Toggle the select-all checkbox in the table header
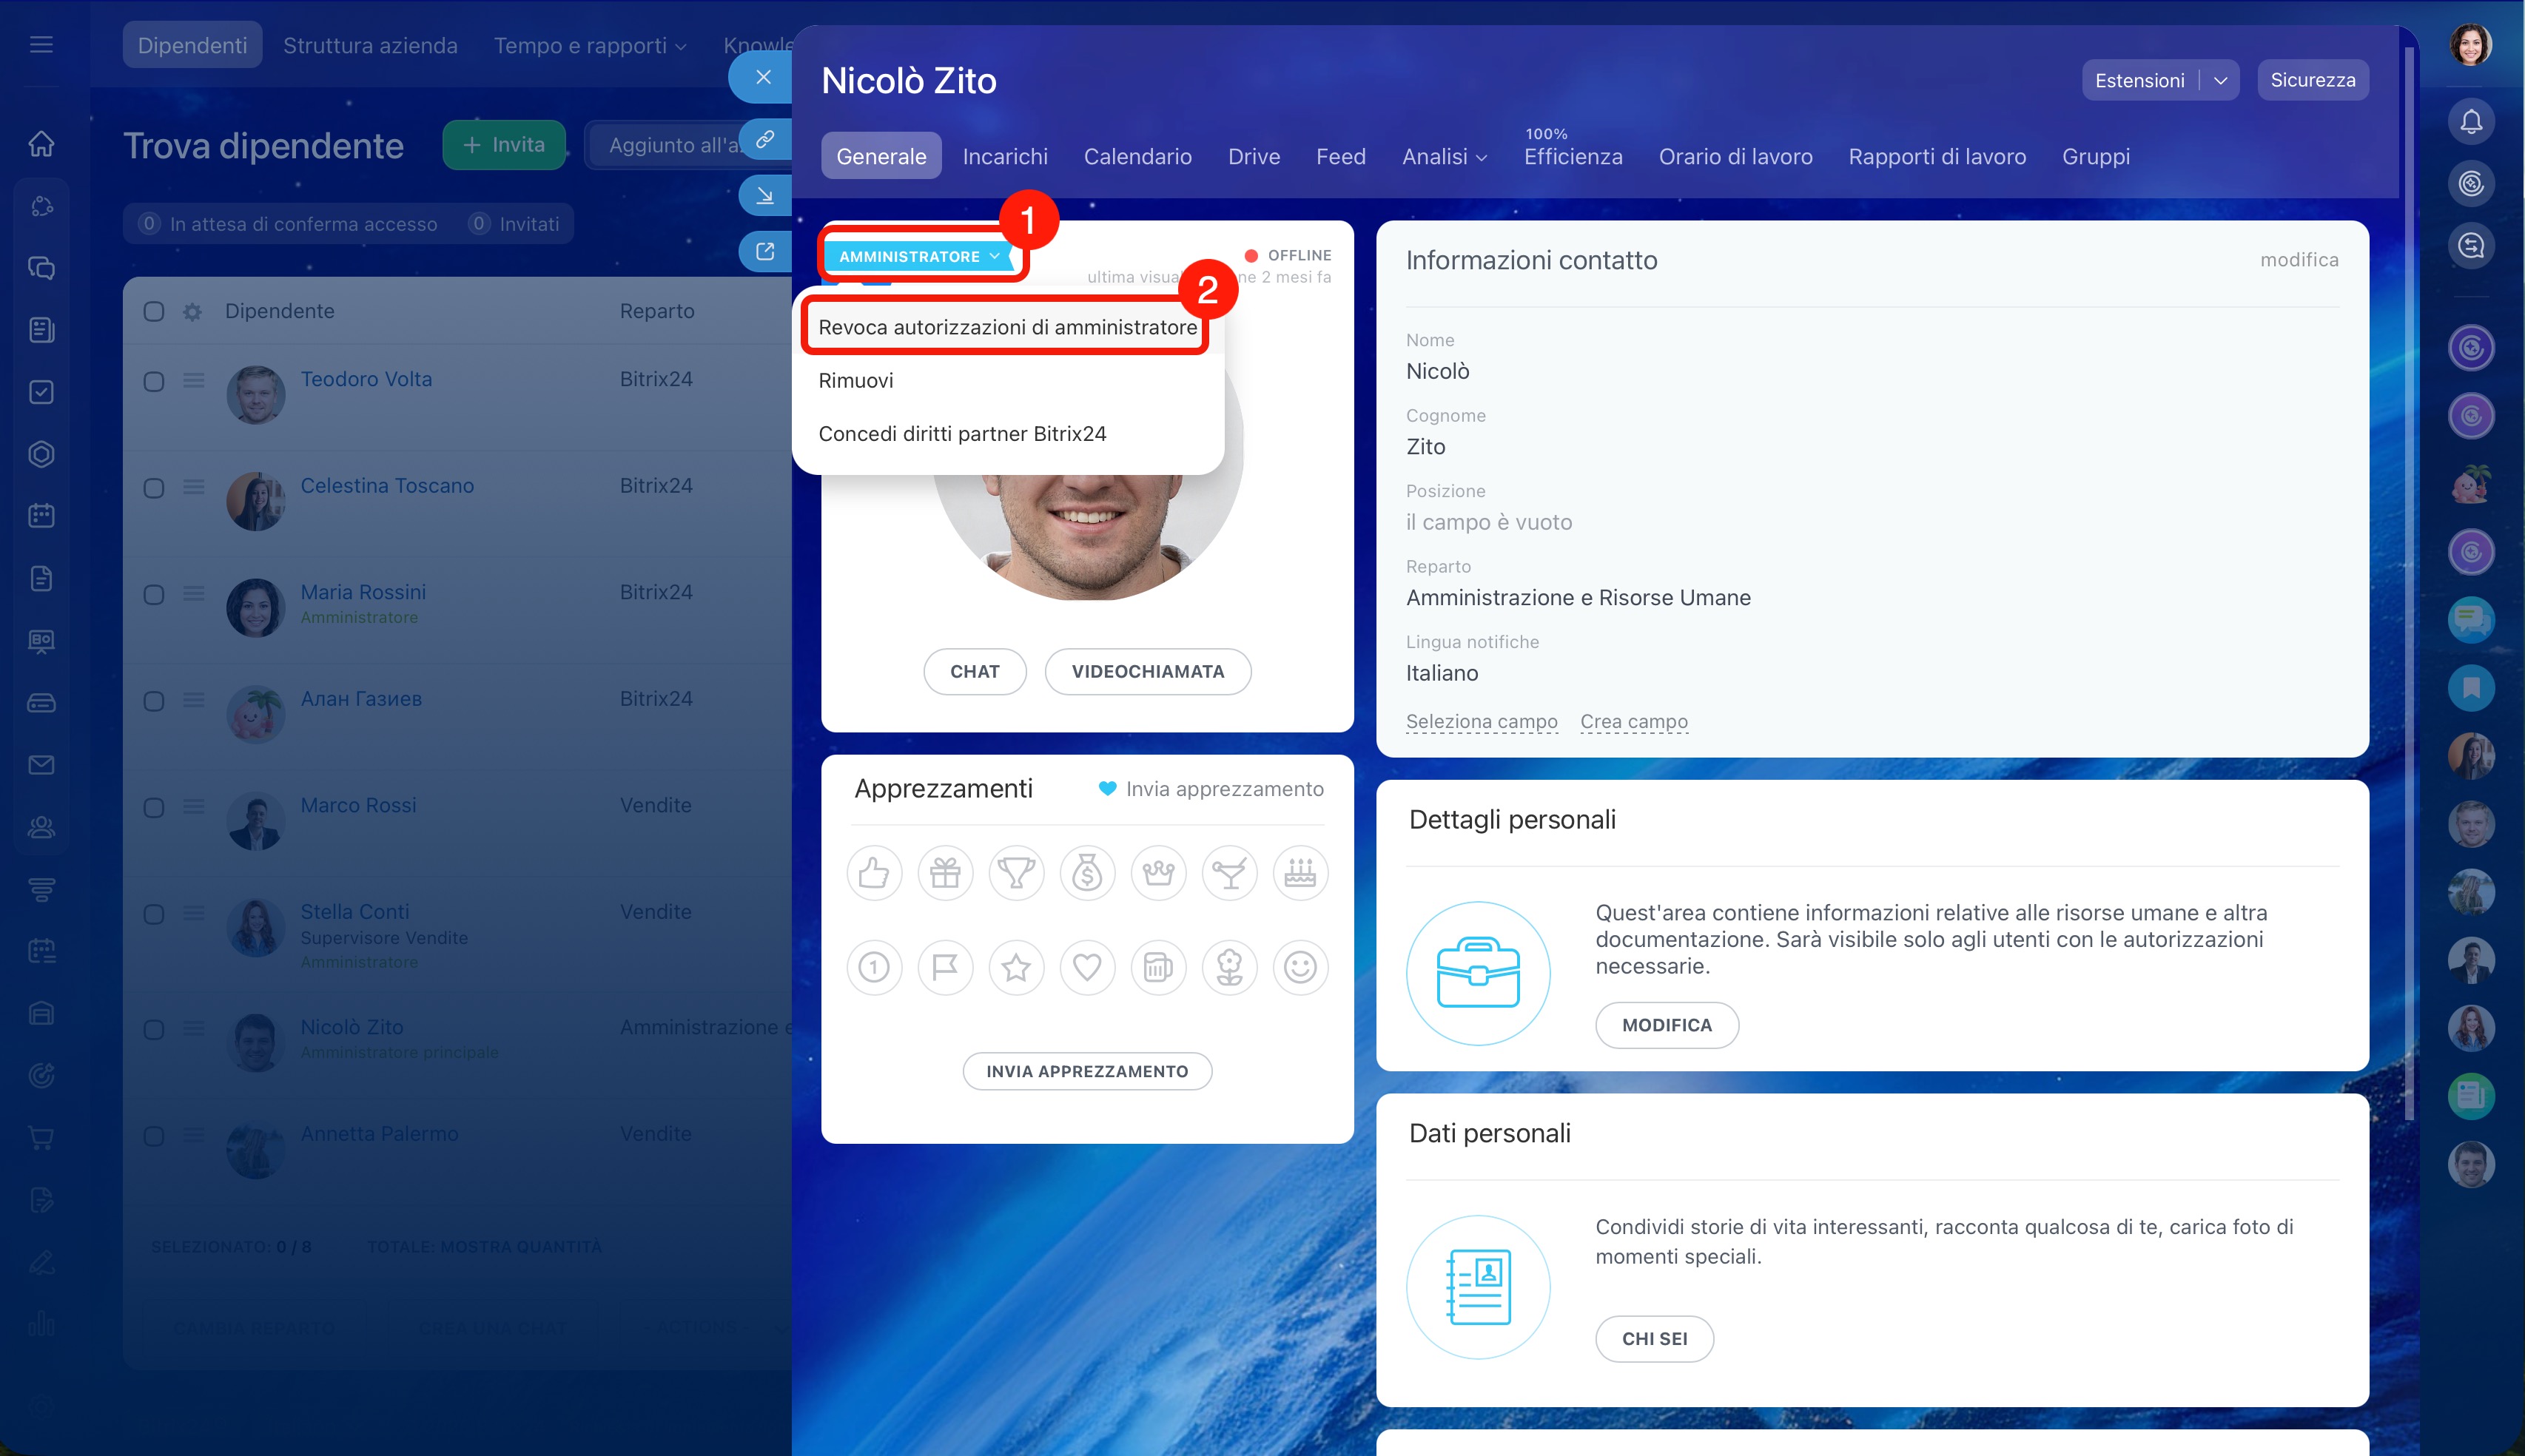The height and width of the screenshot is (1456, 2525). coord(154,311)
